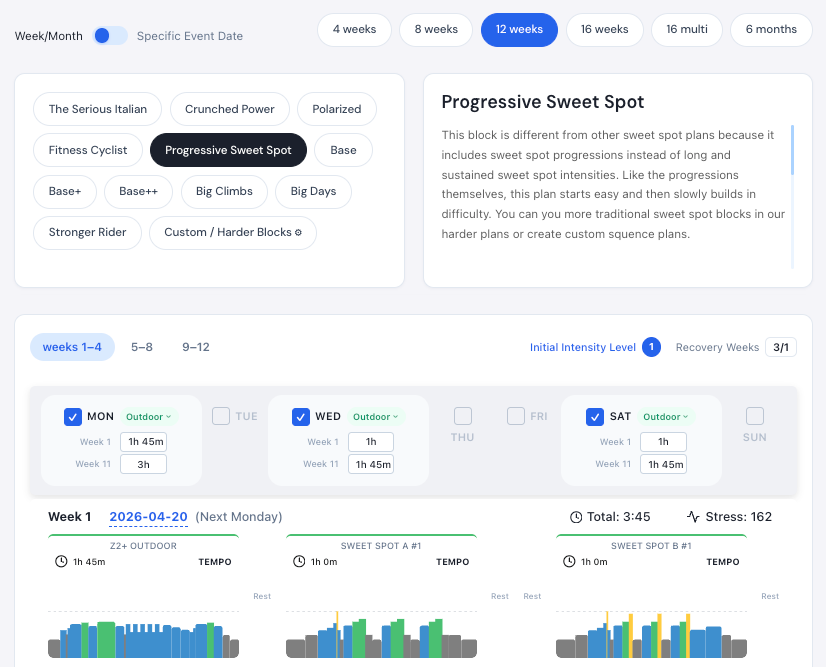Click the clock icon on Sweet Spot B #1

point(570,562)
